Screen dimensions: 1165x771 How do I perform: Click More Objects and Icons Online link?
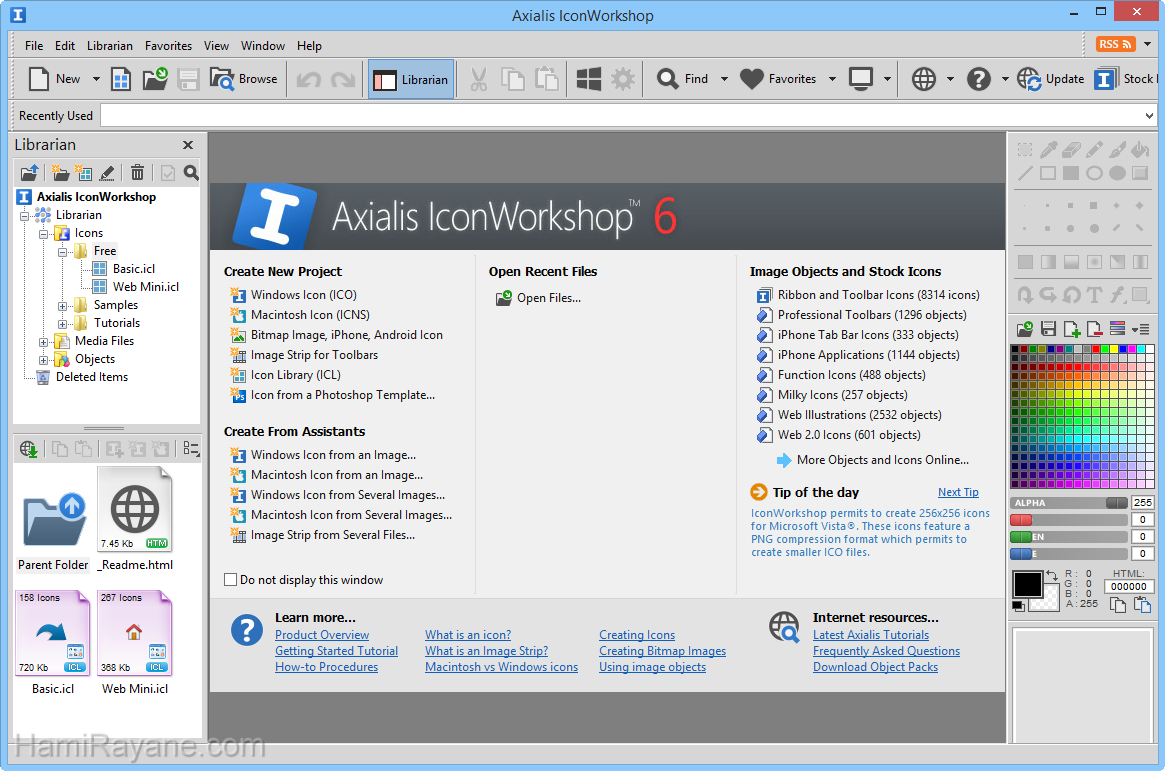(x=882, y=460)
